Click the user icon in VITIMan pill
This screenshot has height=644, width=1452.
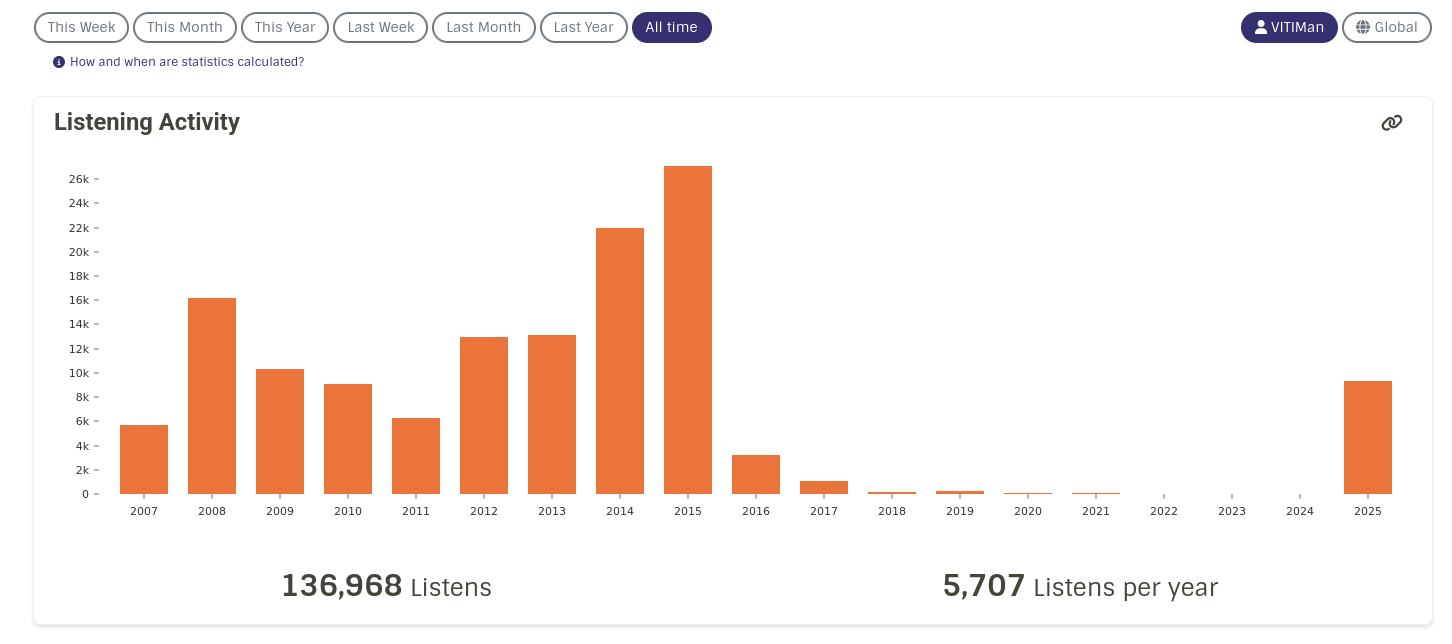point(1261,28)
